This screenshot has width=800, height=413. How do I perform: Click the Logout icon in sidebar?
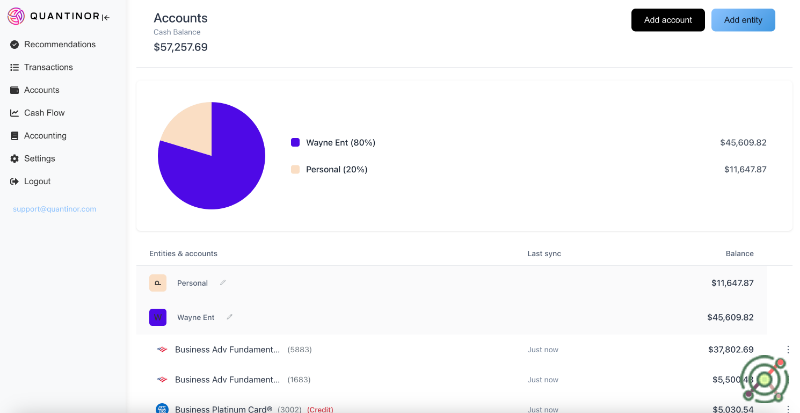click(14, 182)
